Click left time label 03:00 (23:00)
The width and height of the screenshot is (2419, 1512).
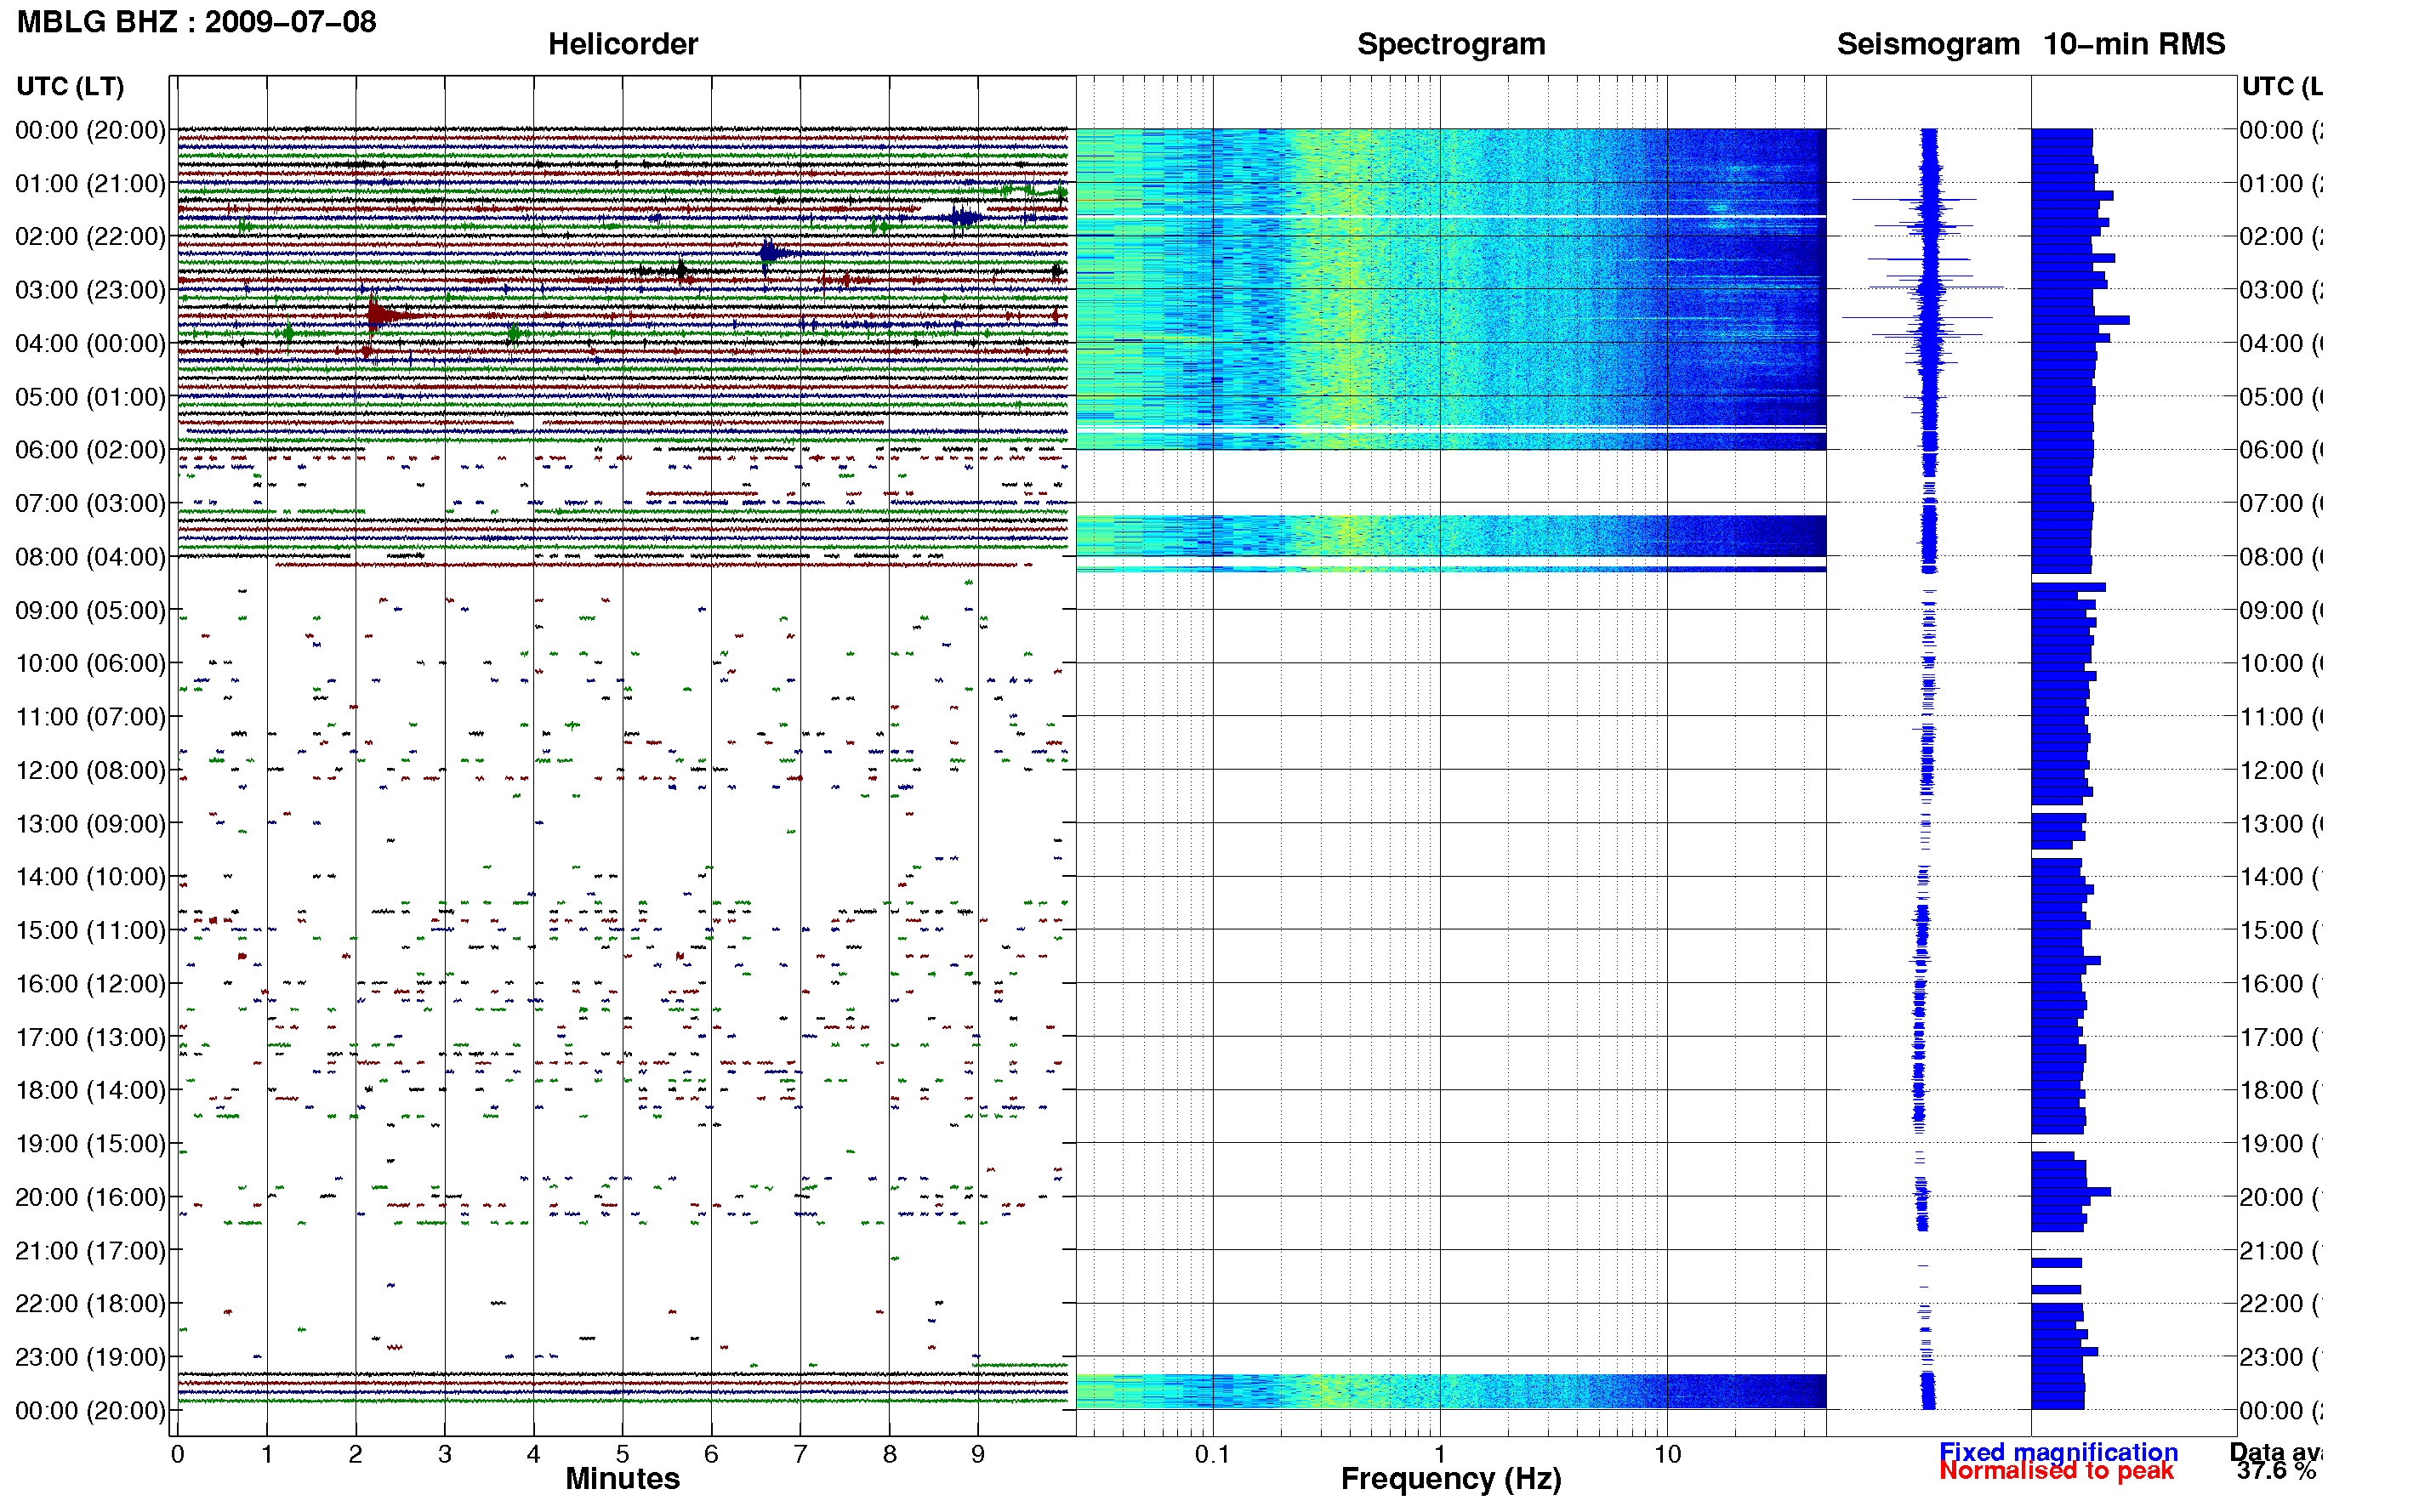coord(90,290)
